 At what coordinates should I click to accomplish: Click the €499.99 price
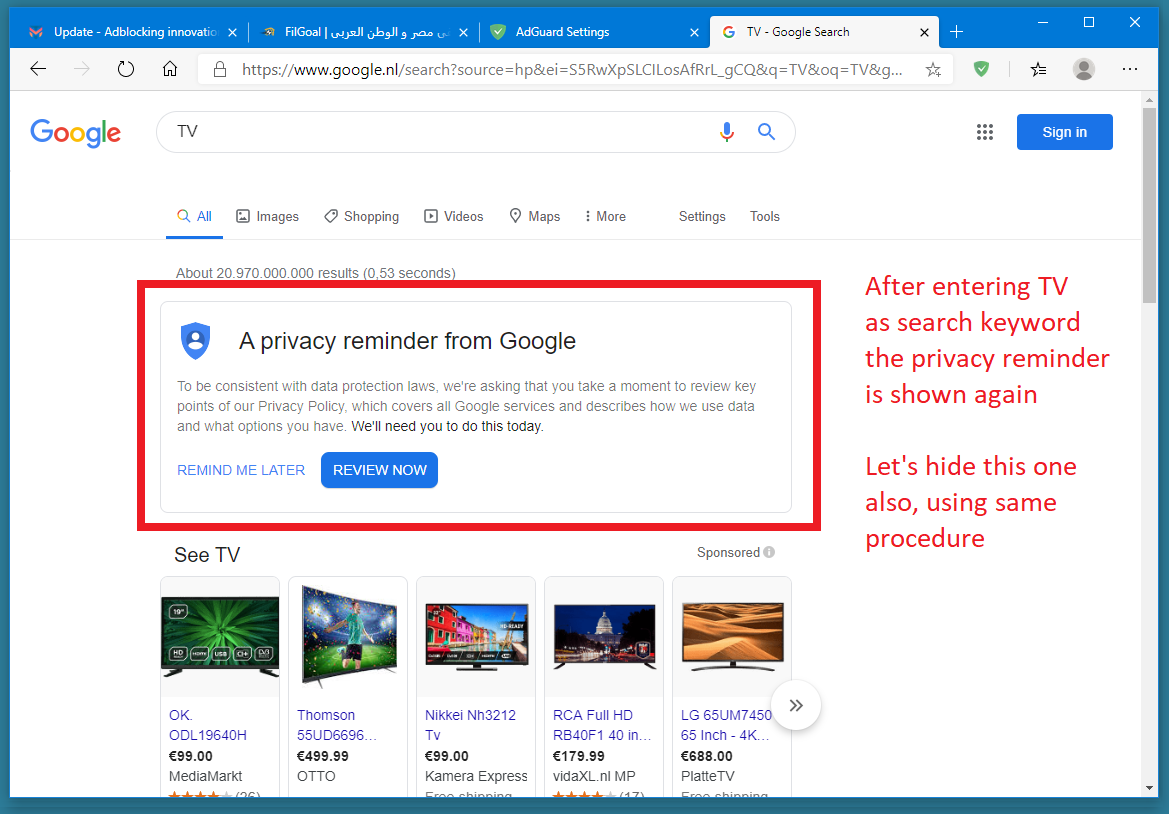pyautogui.click(x=323, y=756)
